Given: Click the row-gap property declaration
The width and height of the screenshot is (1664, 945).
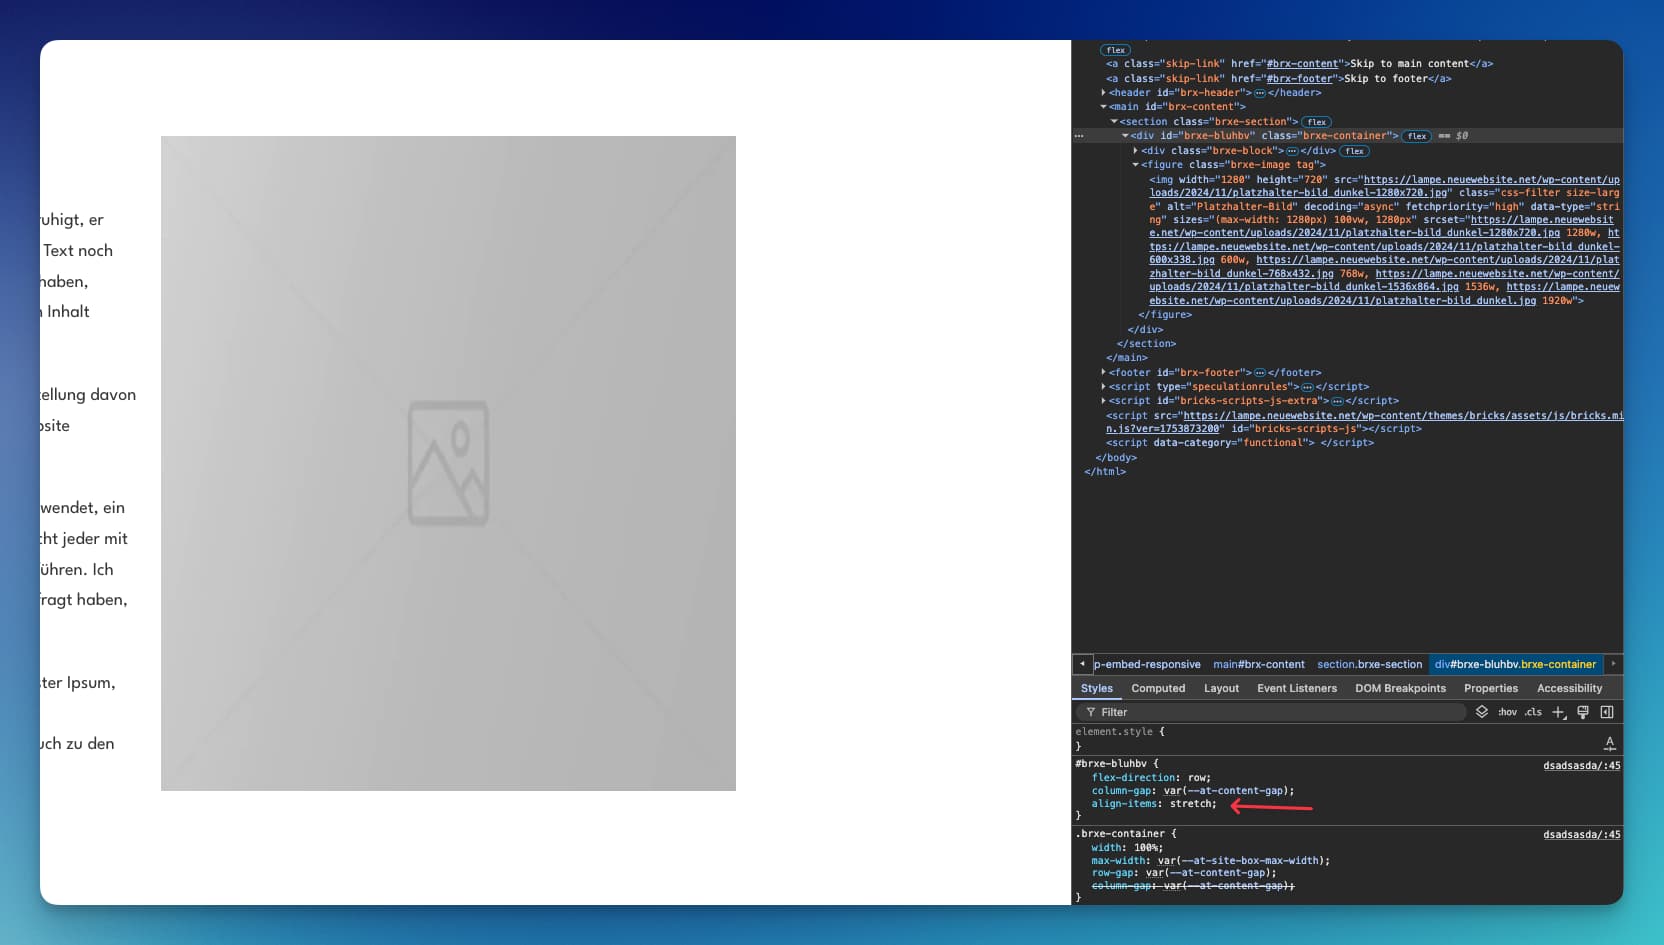Looking at the screenshot, I should coord(1184,873).
